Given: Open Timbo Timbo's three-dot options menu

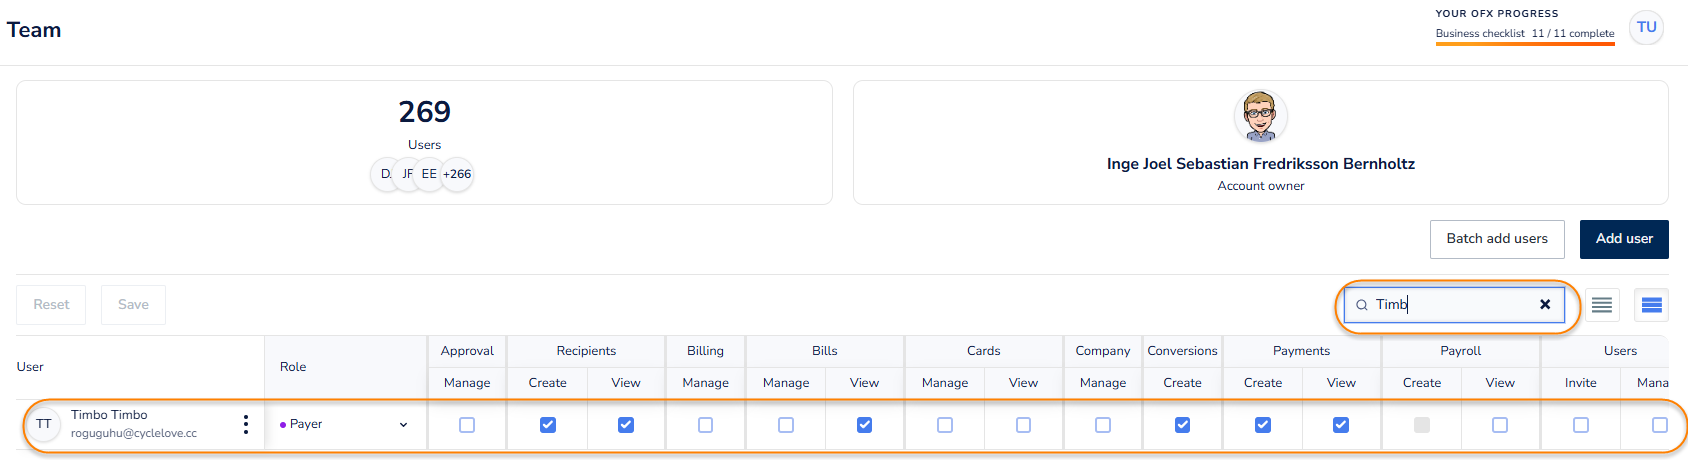Looking at the screenshot, I should coord(246,424).
